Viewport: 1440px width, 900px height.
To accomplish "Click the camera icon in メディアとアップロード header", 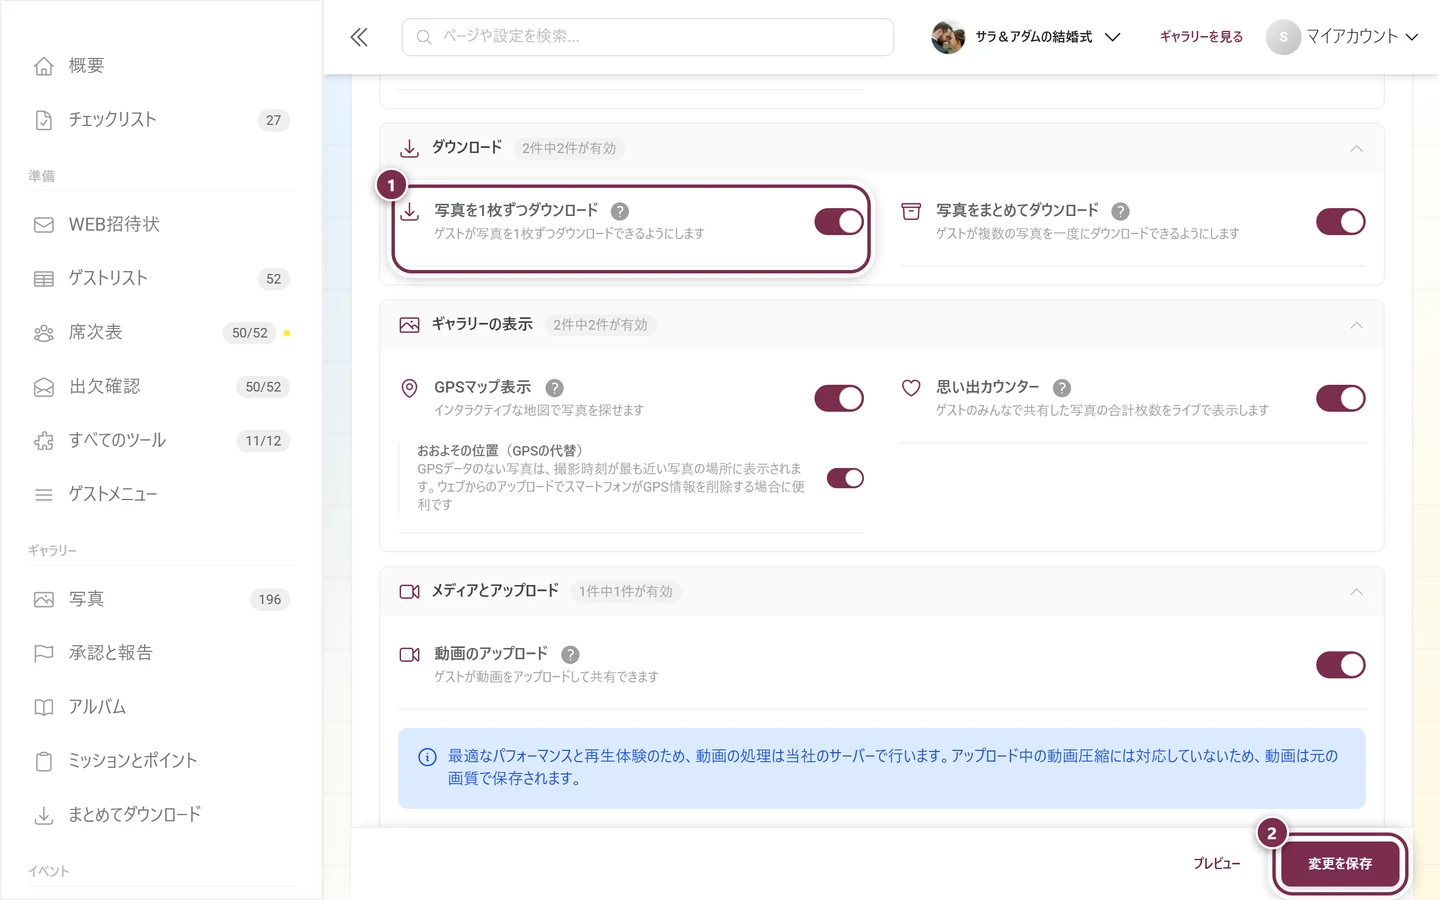I will tap(409, 592).
